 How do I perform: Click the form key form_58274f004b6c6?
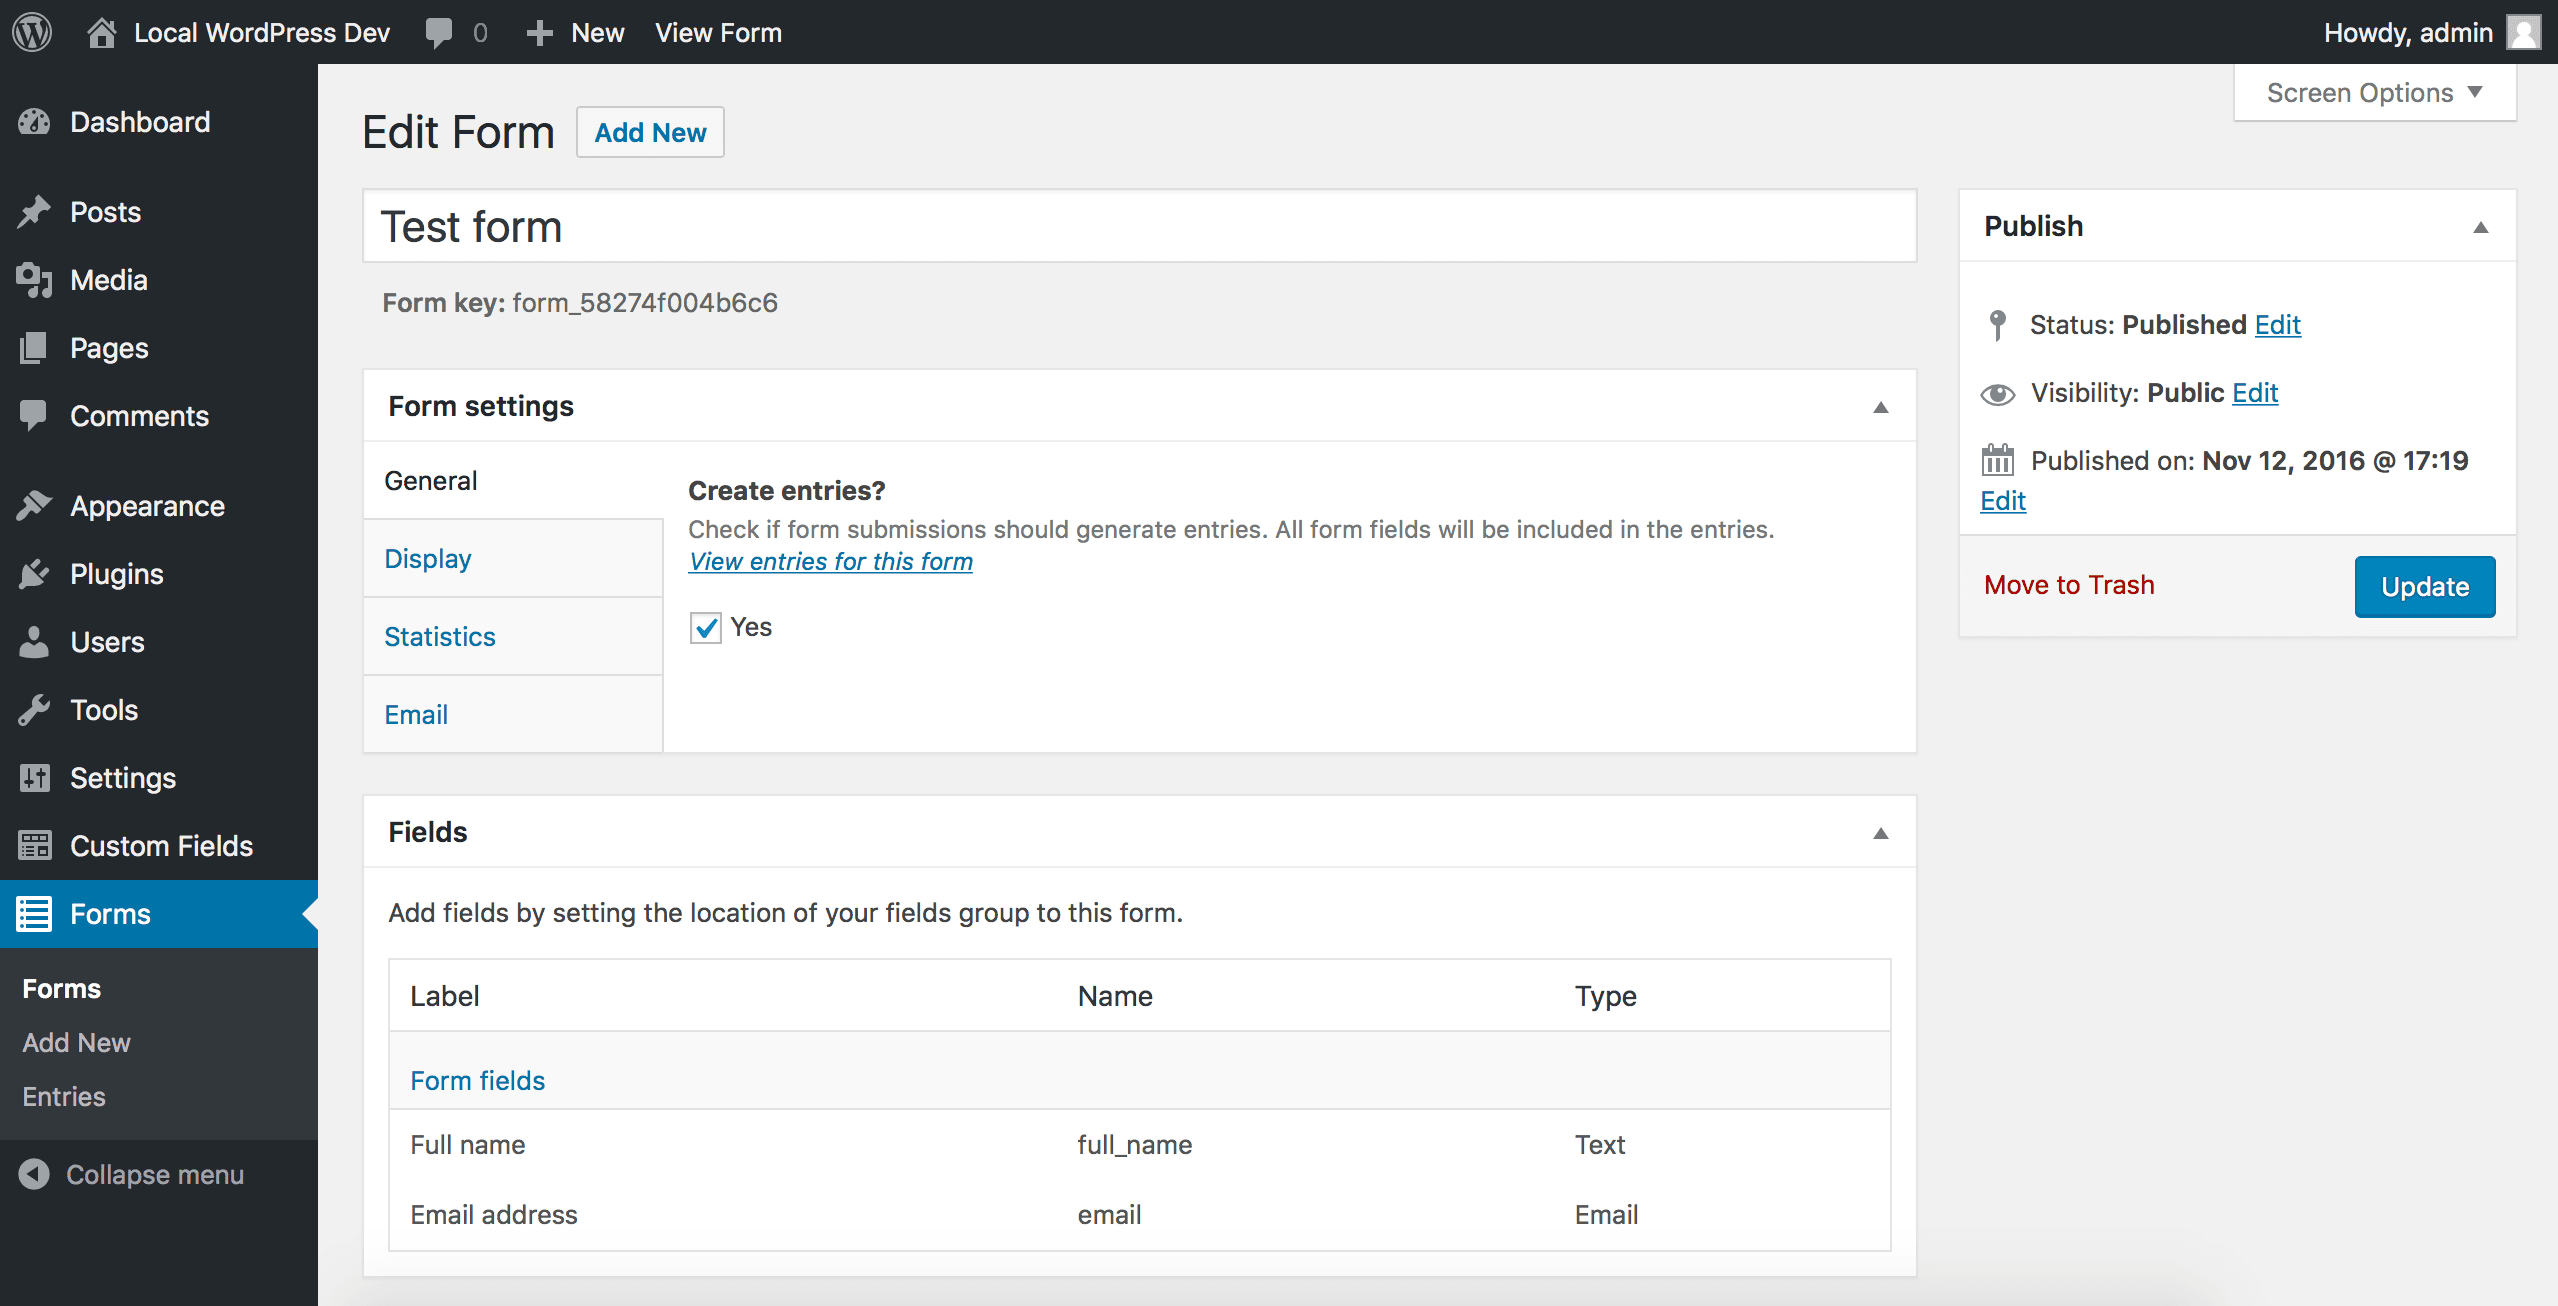click(645, 303)
